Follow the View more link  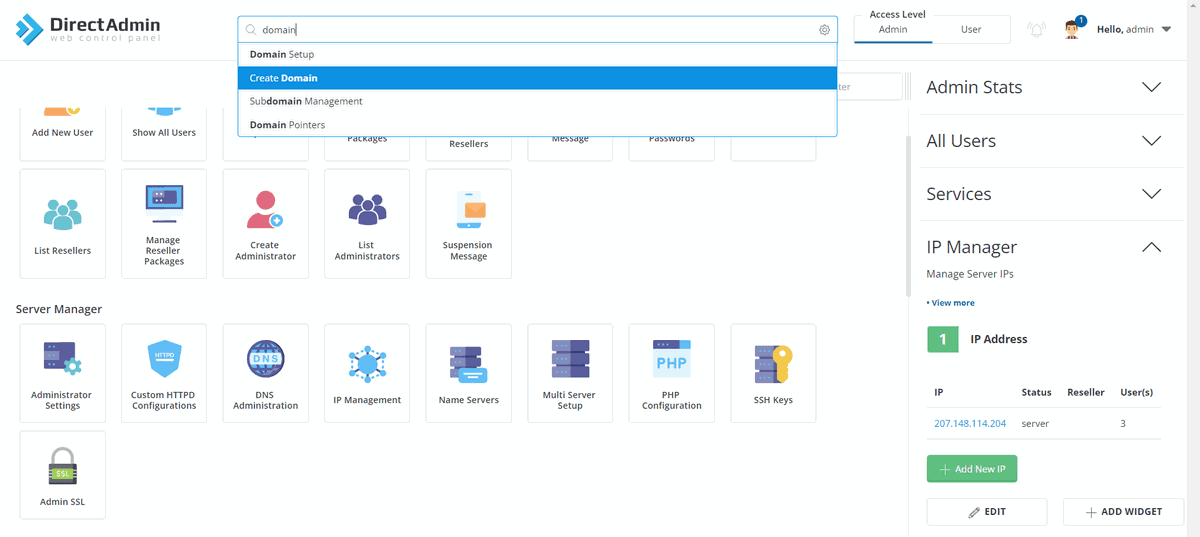[x=951, y=303]
